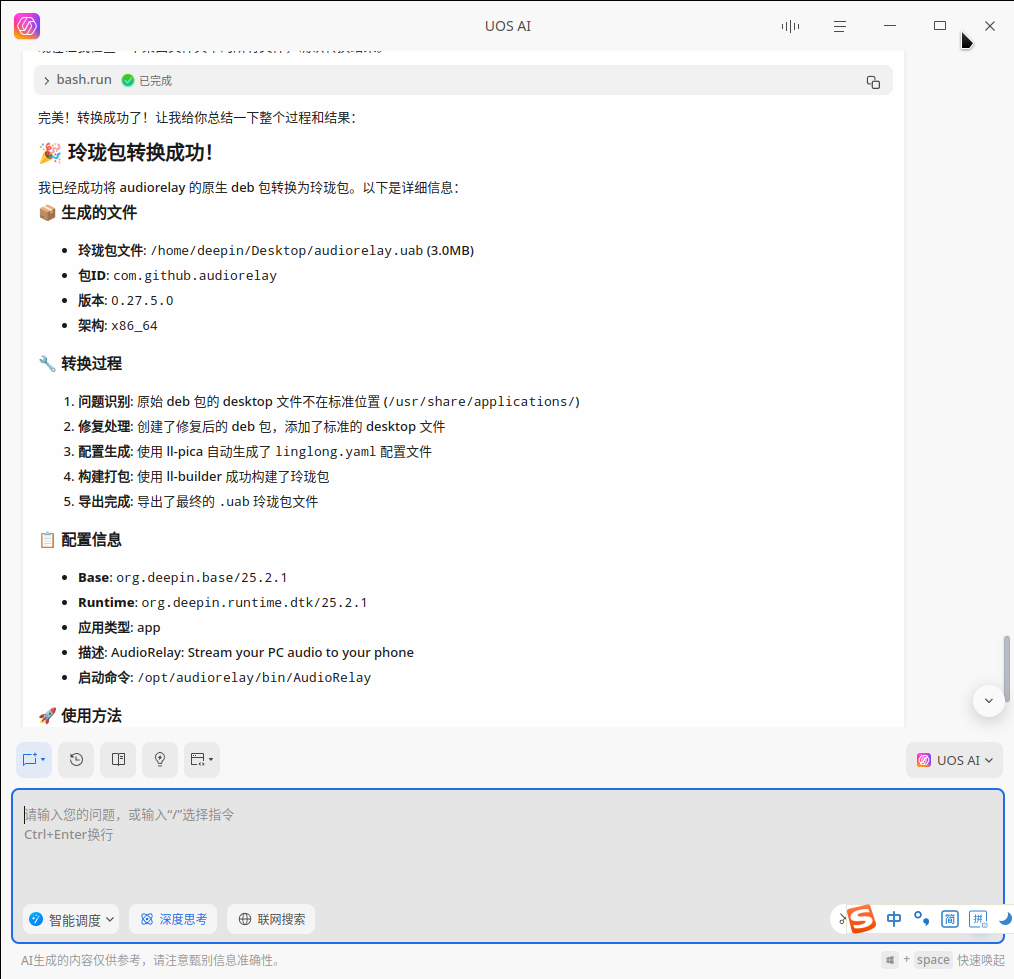Click the party popper emoji in the heading

point(50,153)
